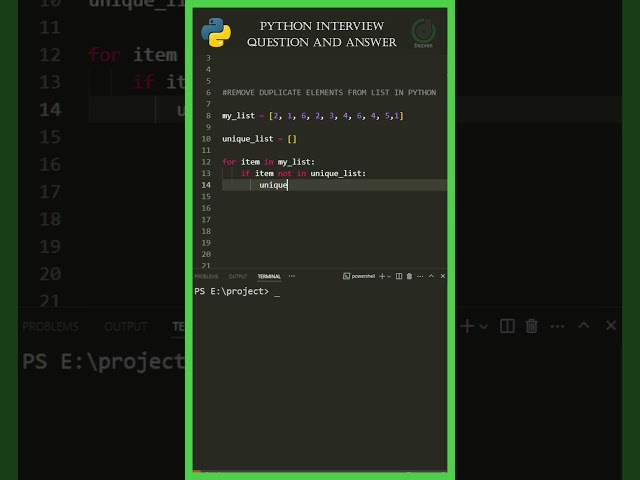This screenshot has width=640, height=480.
Task: Click the word 'unique' on line 14
Action: [273, 185]
